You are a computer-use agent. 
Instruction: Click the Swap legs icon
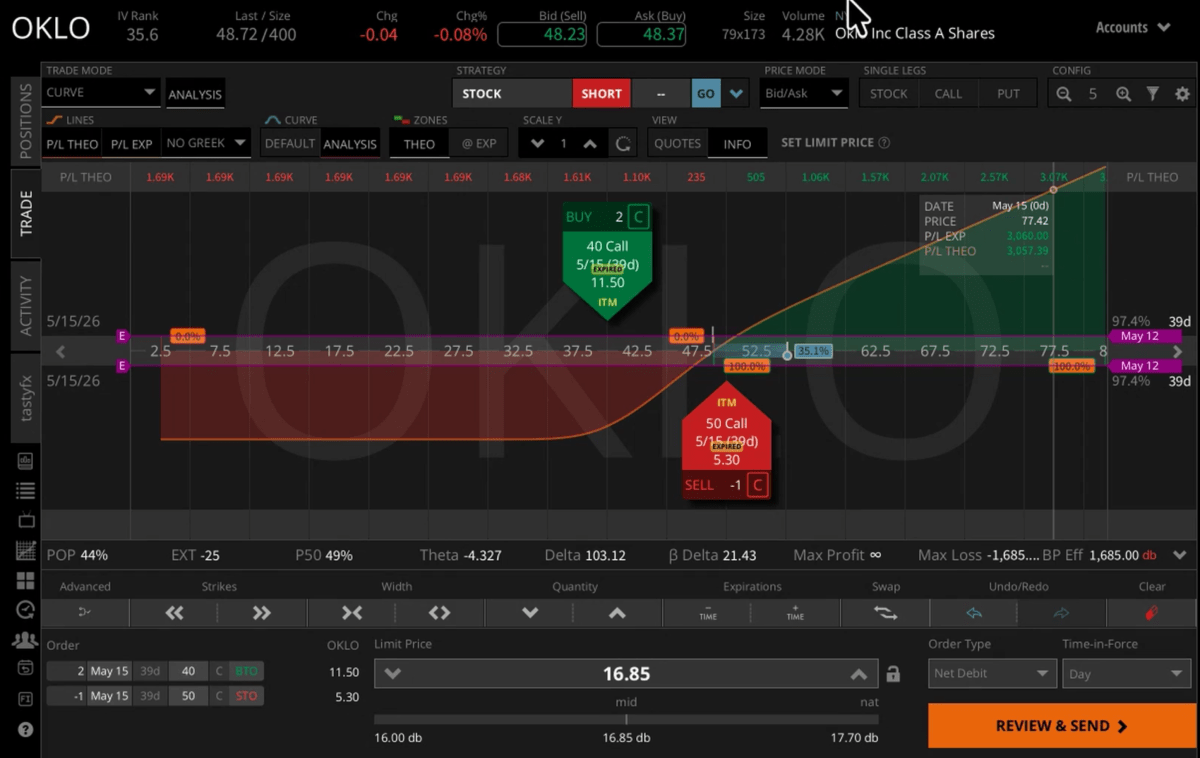885,612
